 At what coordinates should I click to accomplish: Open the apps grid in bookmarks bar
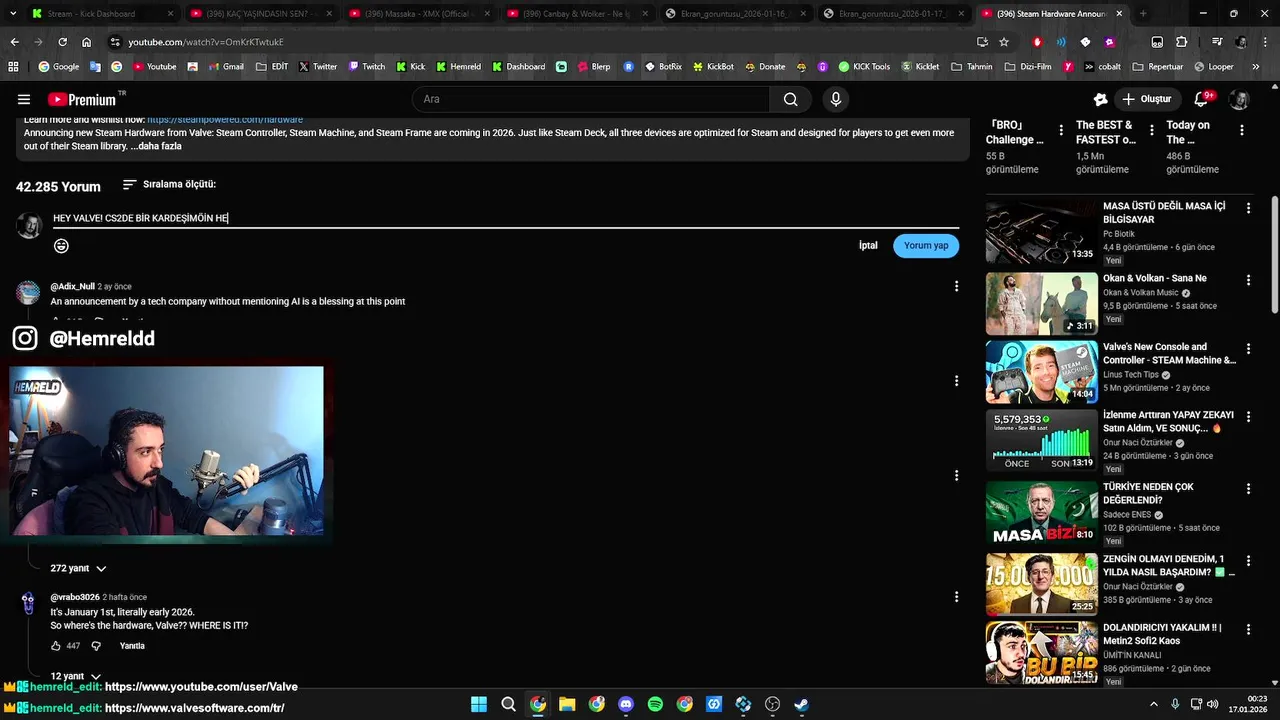(13, 67)
